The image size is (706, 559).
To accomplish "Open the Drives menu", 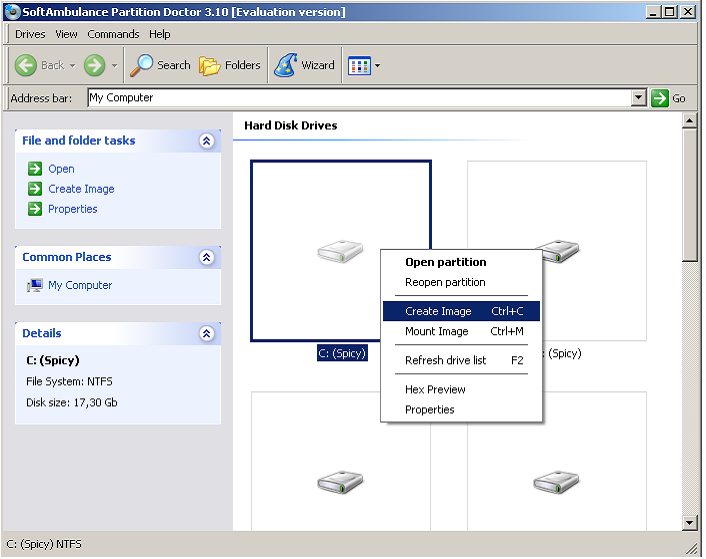I will (x=30, y=34).
